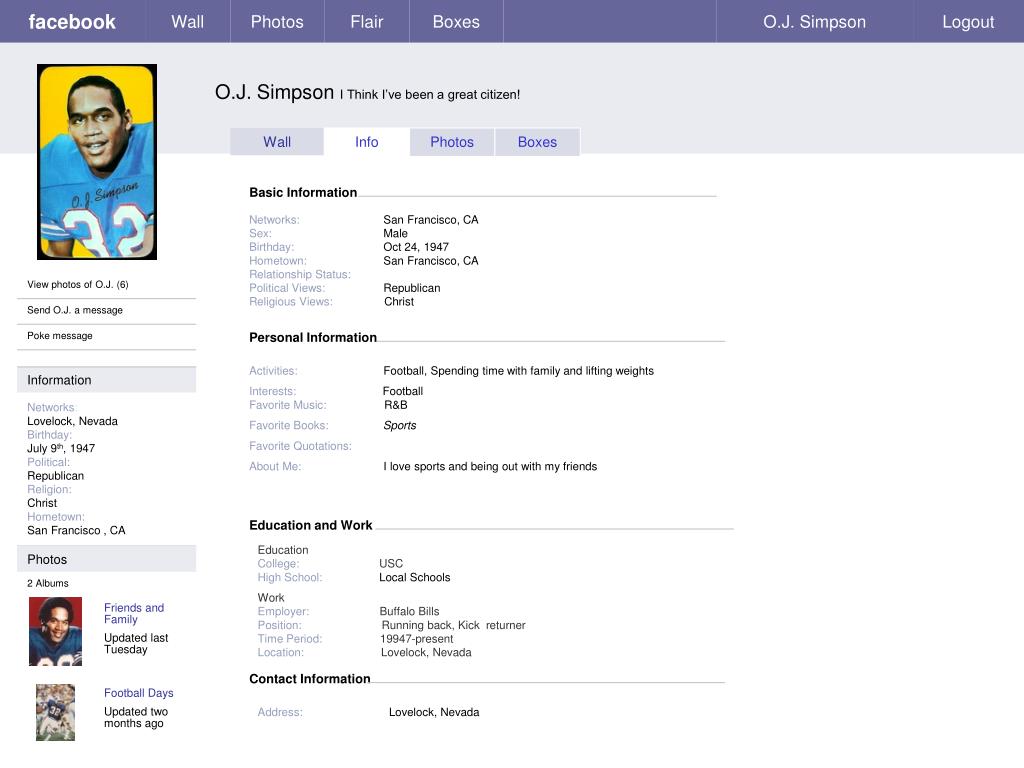Click the Friends and Family album thumbnail
The height and width of the screenshot is (768, 1024).
click(55, 630)
